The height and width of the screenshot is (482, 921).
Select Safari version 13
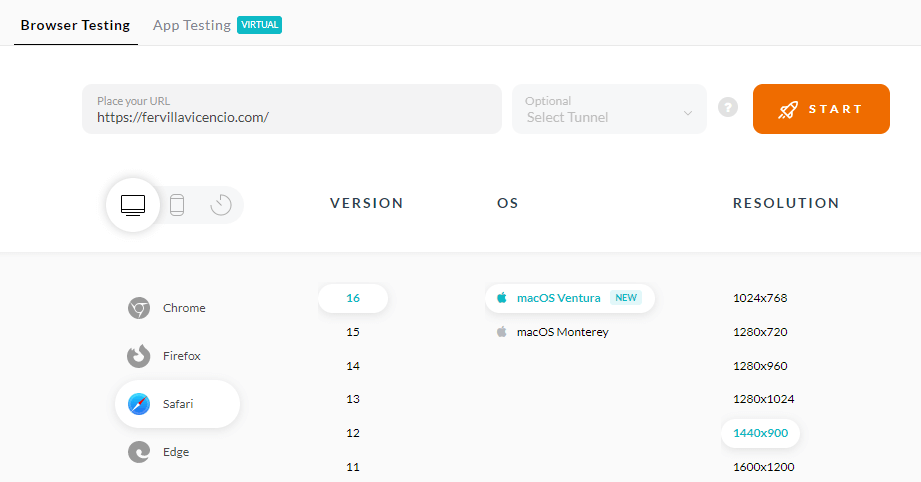(353, 399)
